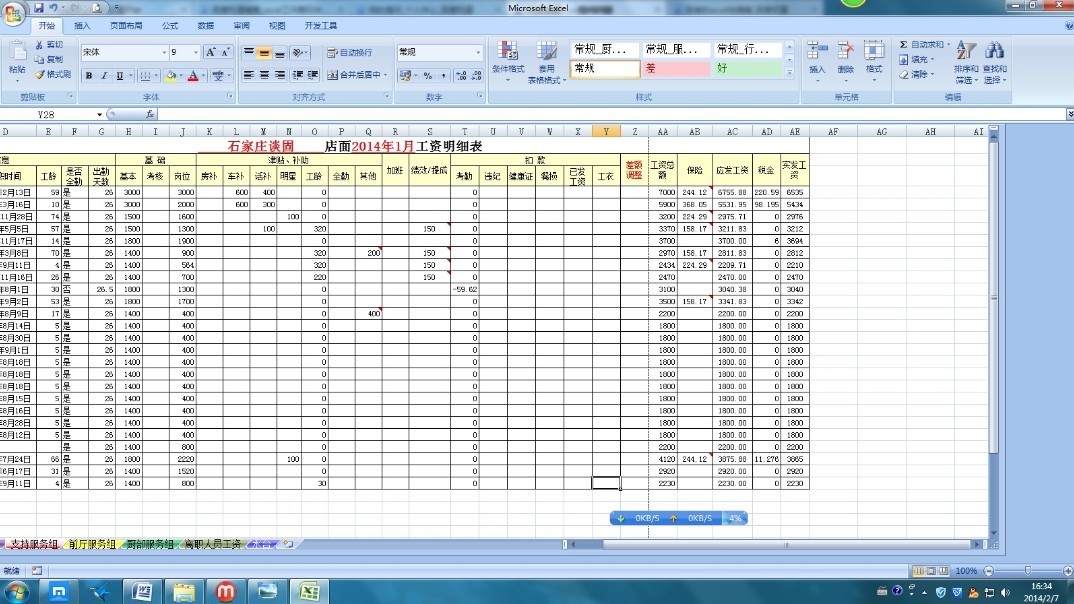The height and width of the screenshot is (604, 1074).
Task: Expand the fill color dropdown arrow
Action: pyautogui.click(x=182, y=75)
